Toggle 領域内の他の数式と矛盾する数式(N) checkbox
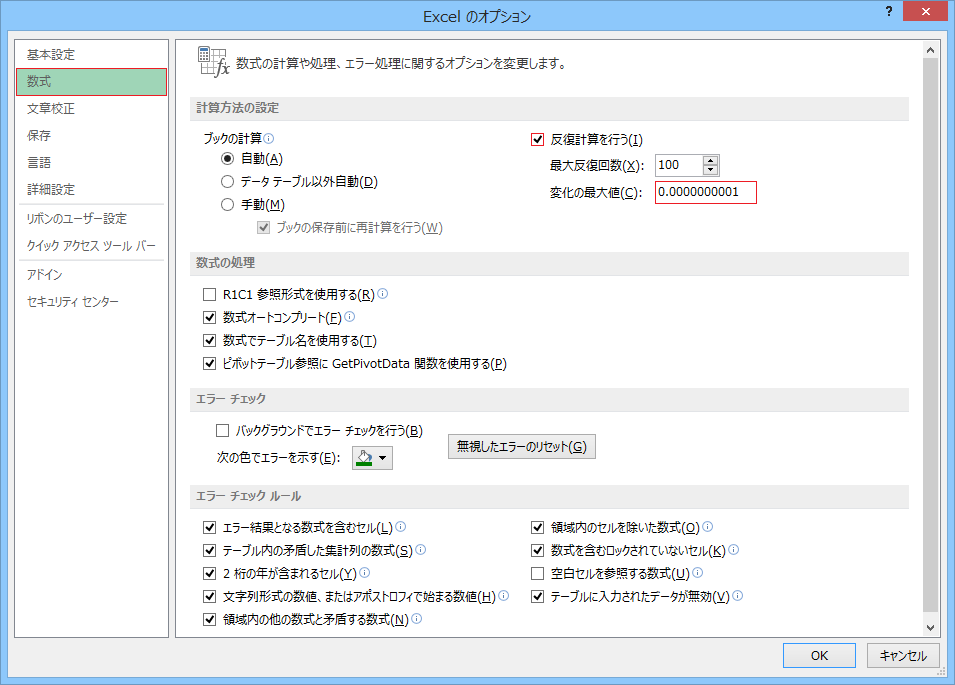This screenshot has height=685, width=955. pos(210,620)
